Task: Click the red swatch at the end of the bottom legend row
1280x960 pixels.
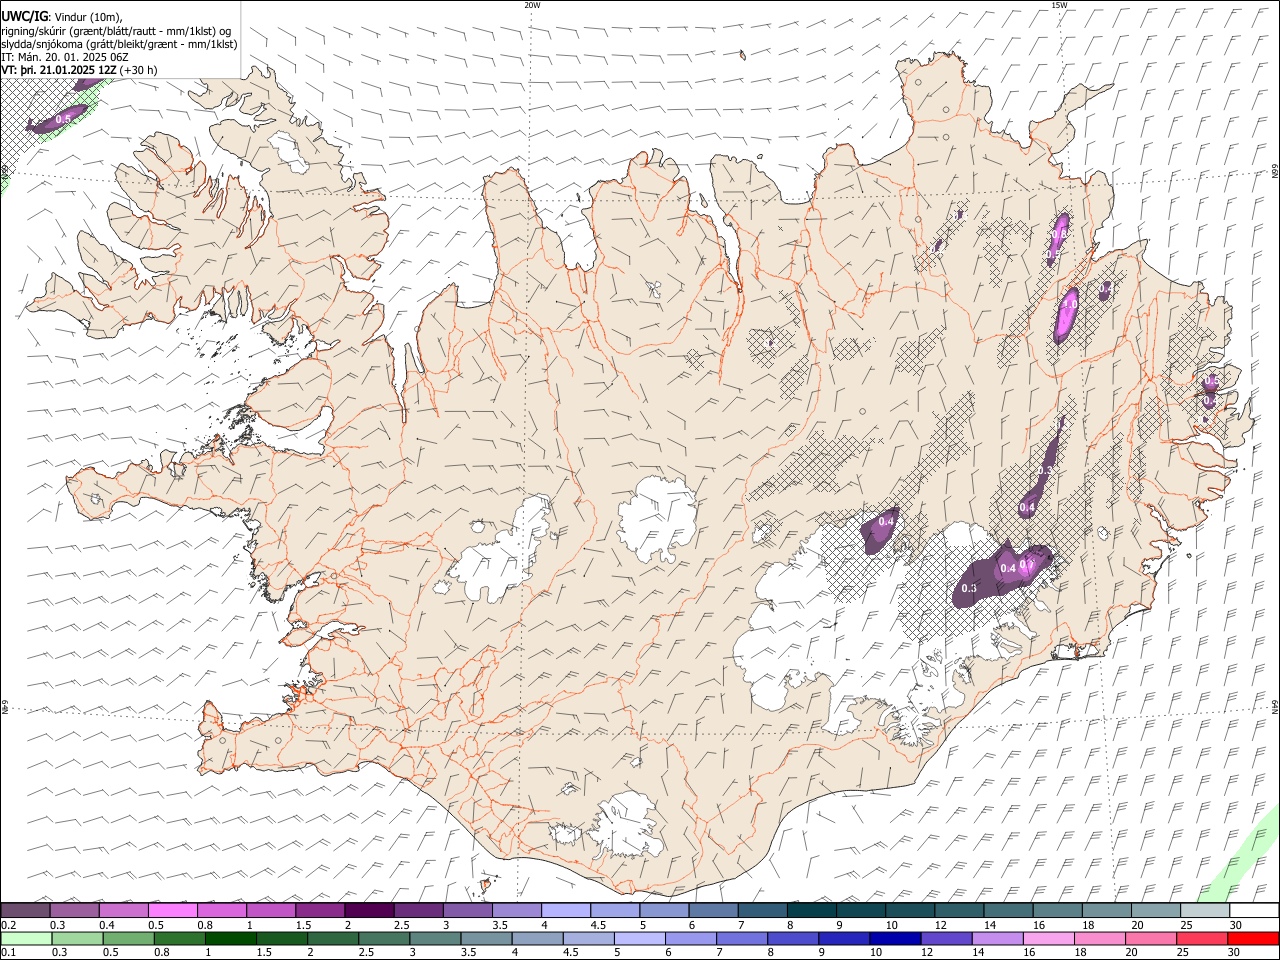Action: coord(1253,939)
